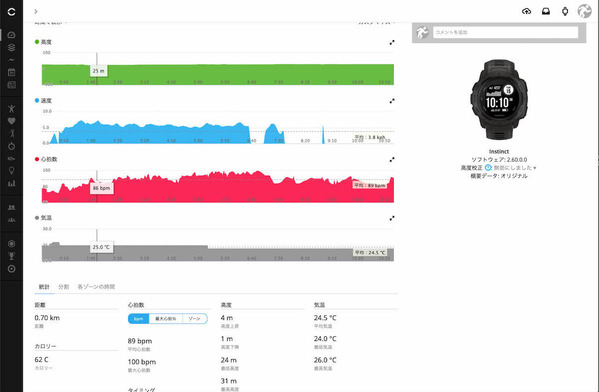599x392 pixels.
Task: Click the 100 bpm max heart rate
Action: pos(142,362)
